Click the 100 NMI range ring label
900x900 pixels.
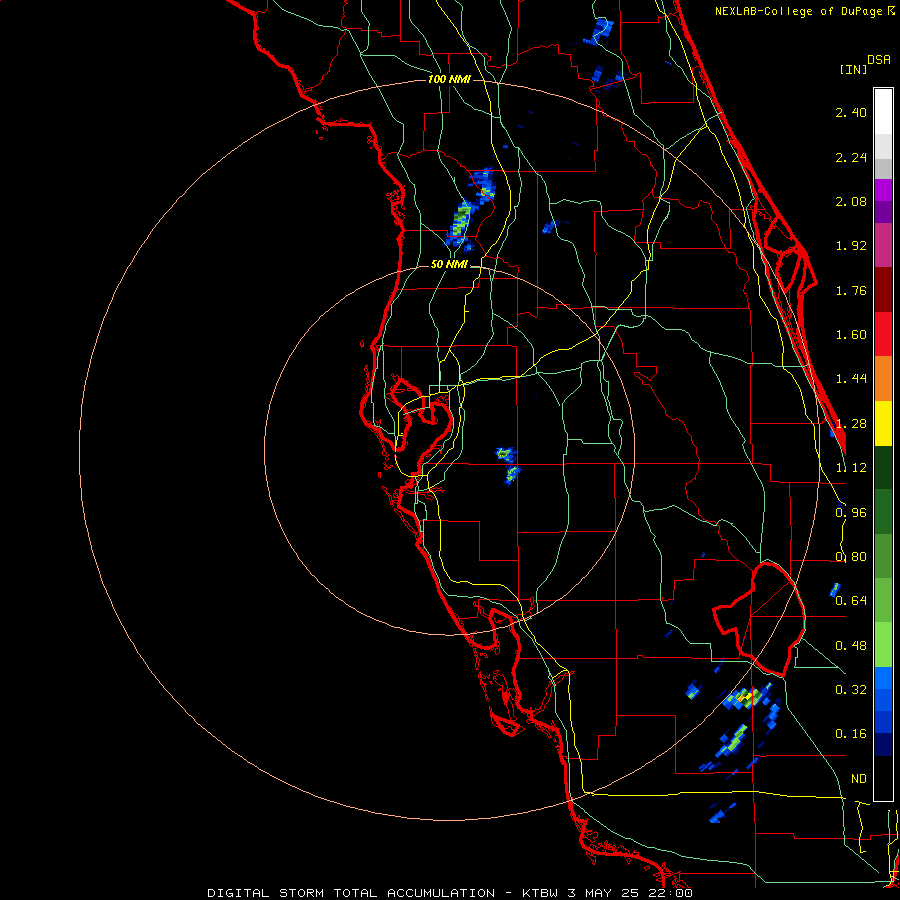click(x=449, y=79)
